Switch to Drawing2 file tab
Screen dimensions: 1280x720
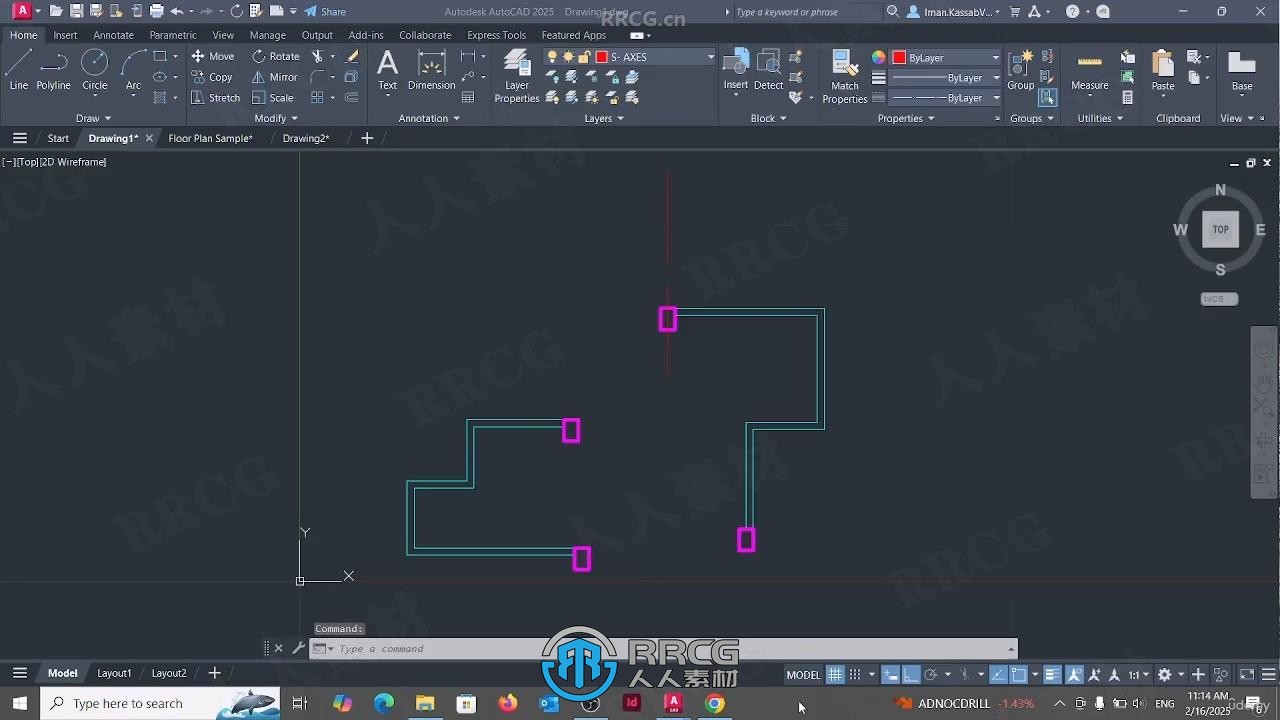pyautogui.click(x=305, y=138)
